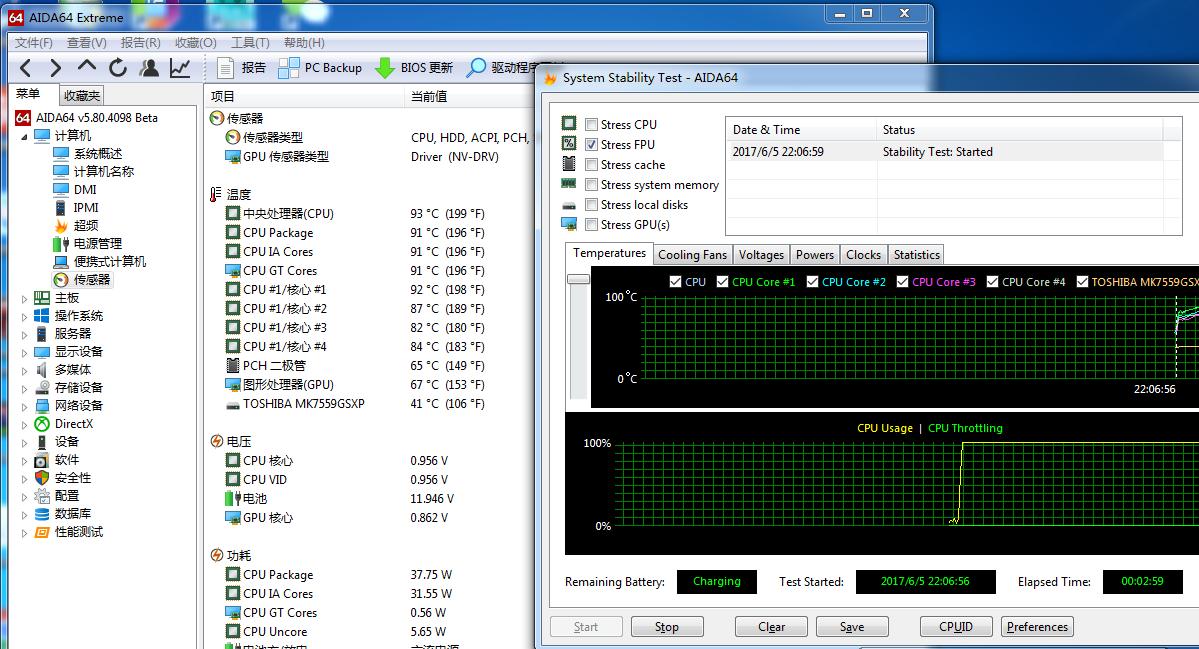Click the temperature graph vertical slider
Image resolution: width=1199 pixels, height=649 pixels.
coord(578,280)
